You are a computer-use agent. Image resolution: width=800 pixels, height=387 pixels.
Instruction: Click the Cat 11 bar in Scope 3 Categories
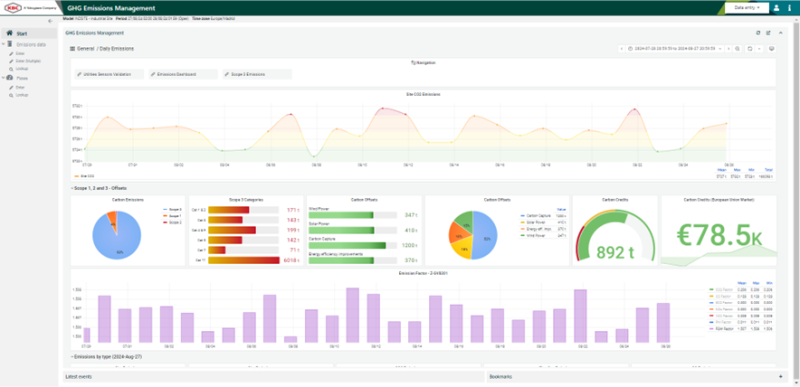coord(244,260)
